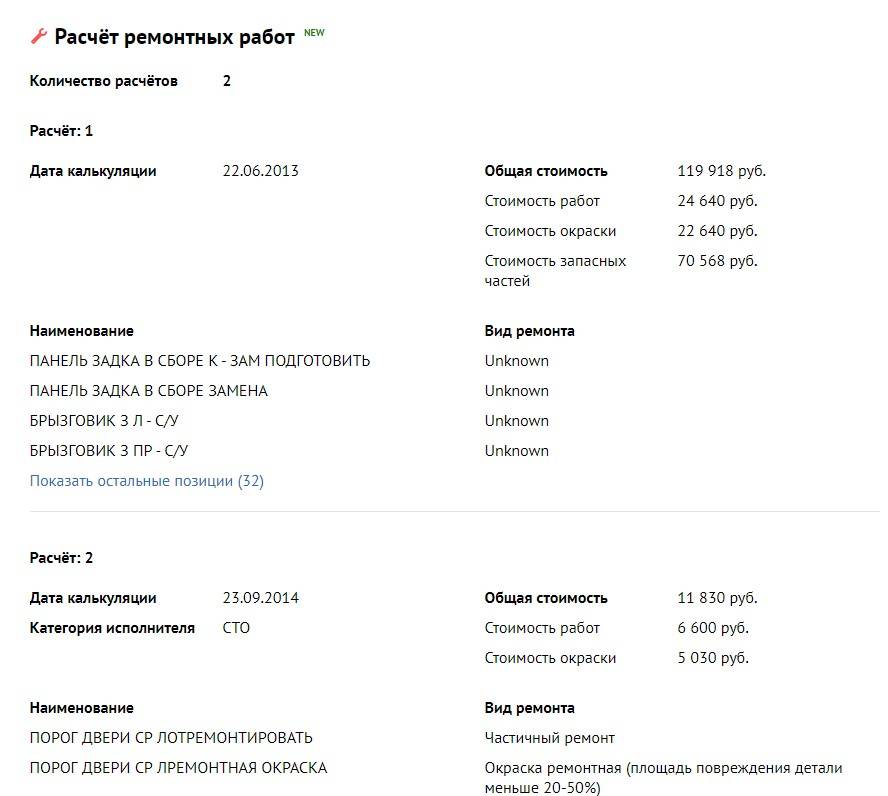
Task: Click the 'Количество расчётов' label
Action: point(104,81)
